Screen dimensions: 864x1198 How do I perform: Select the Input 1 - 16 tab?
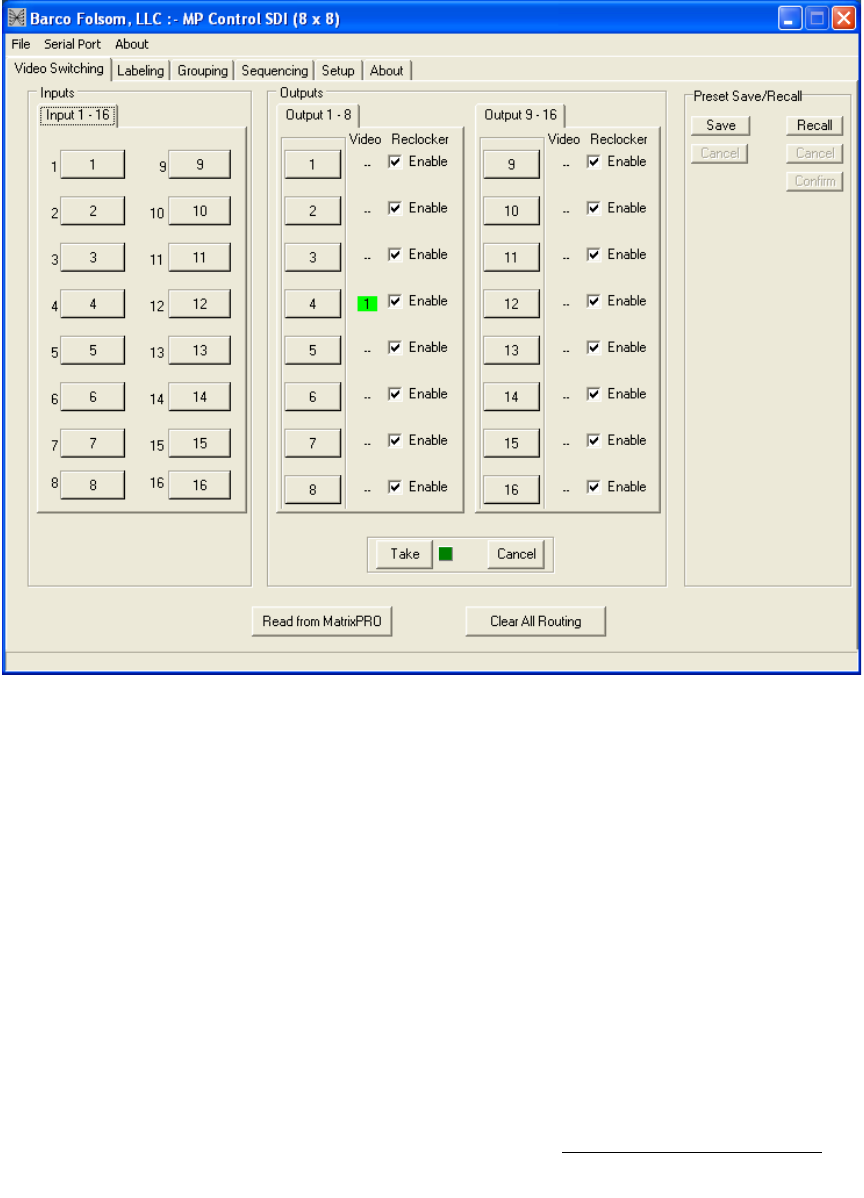coord(78,115)
